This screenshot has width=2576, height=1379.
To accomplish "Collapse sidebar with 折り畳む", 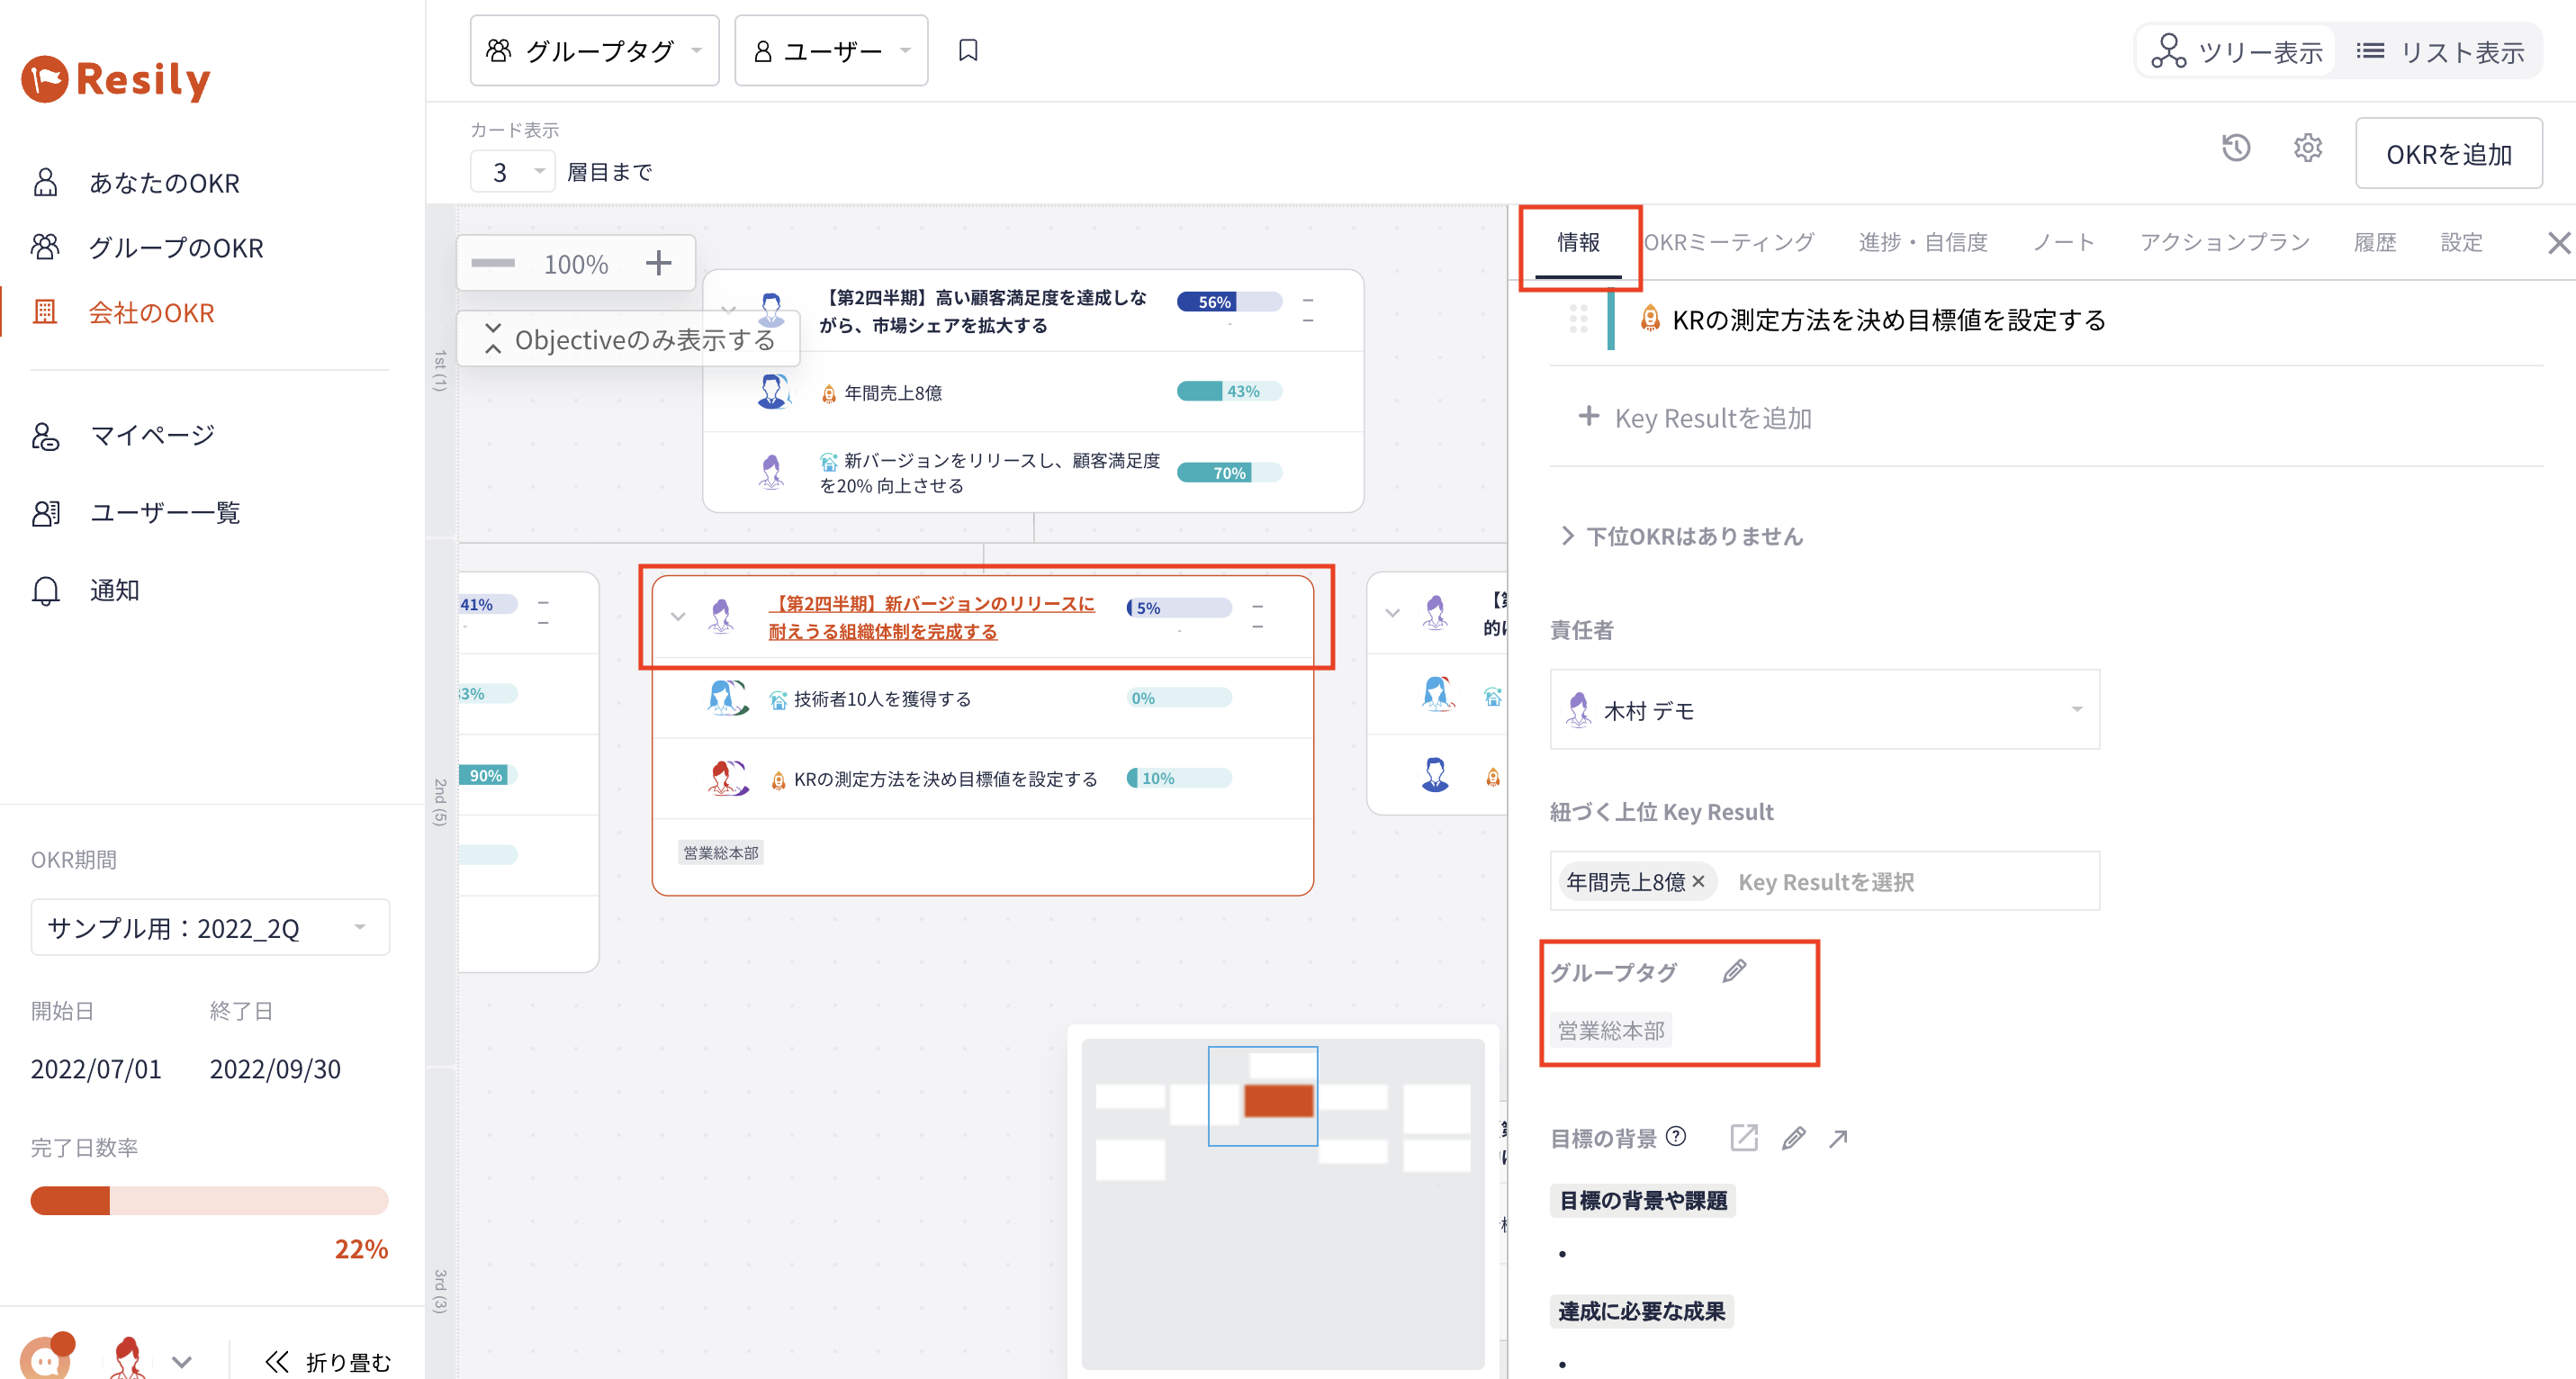I will (x=327, y=1361).
